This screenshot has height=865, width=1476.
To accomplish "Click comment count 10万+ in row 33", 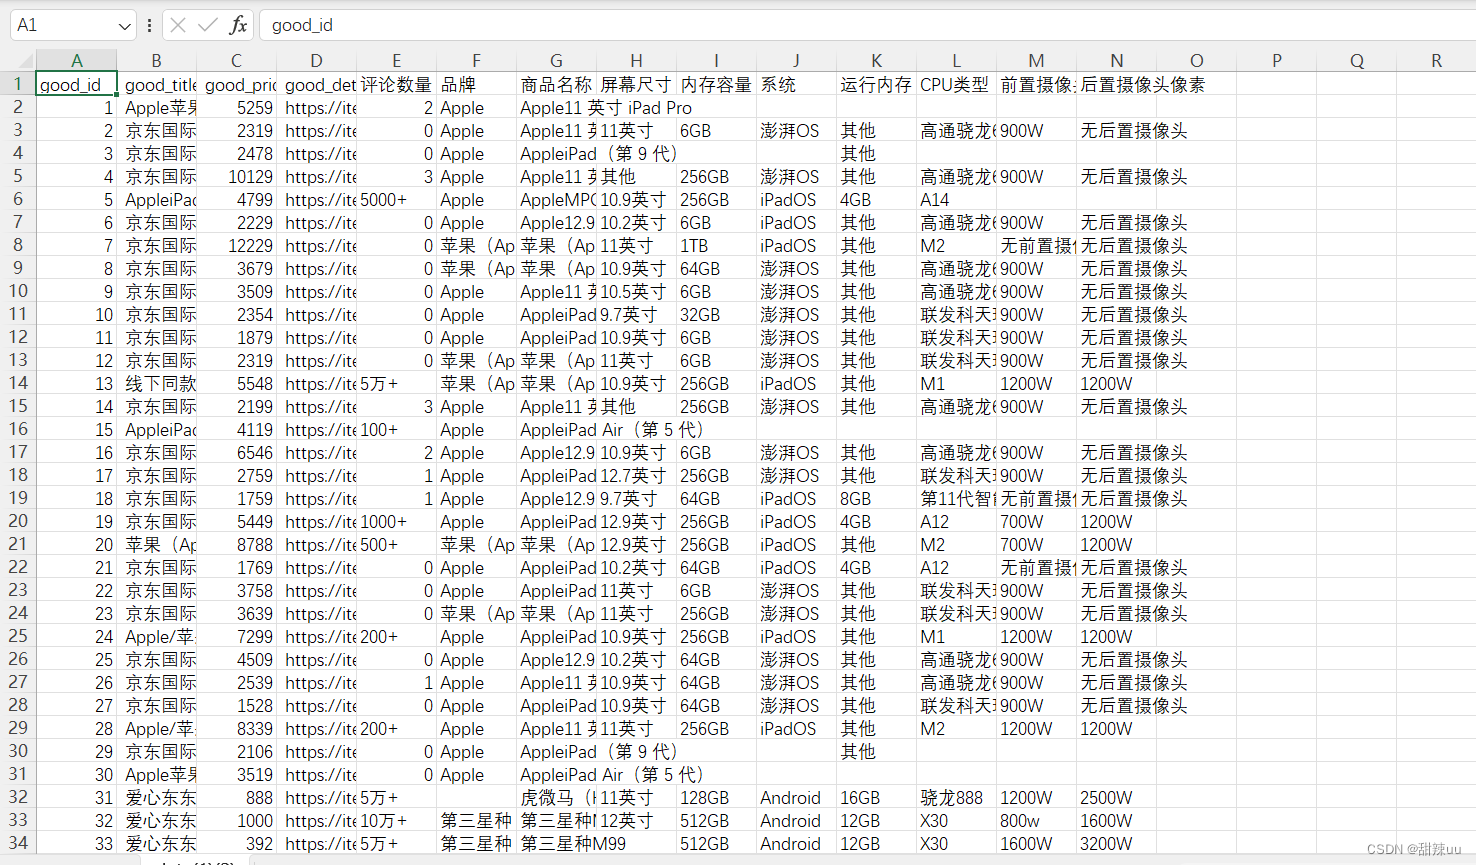I will [397, 821].
